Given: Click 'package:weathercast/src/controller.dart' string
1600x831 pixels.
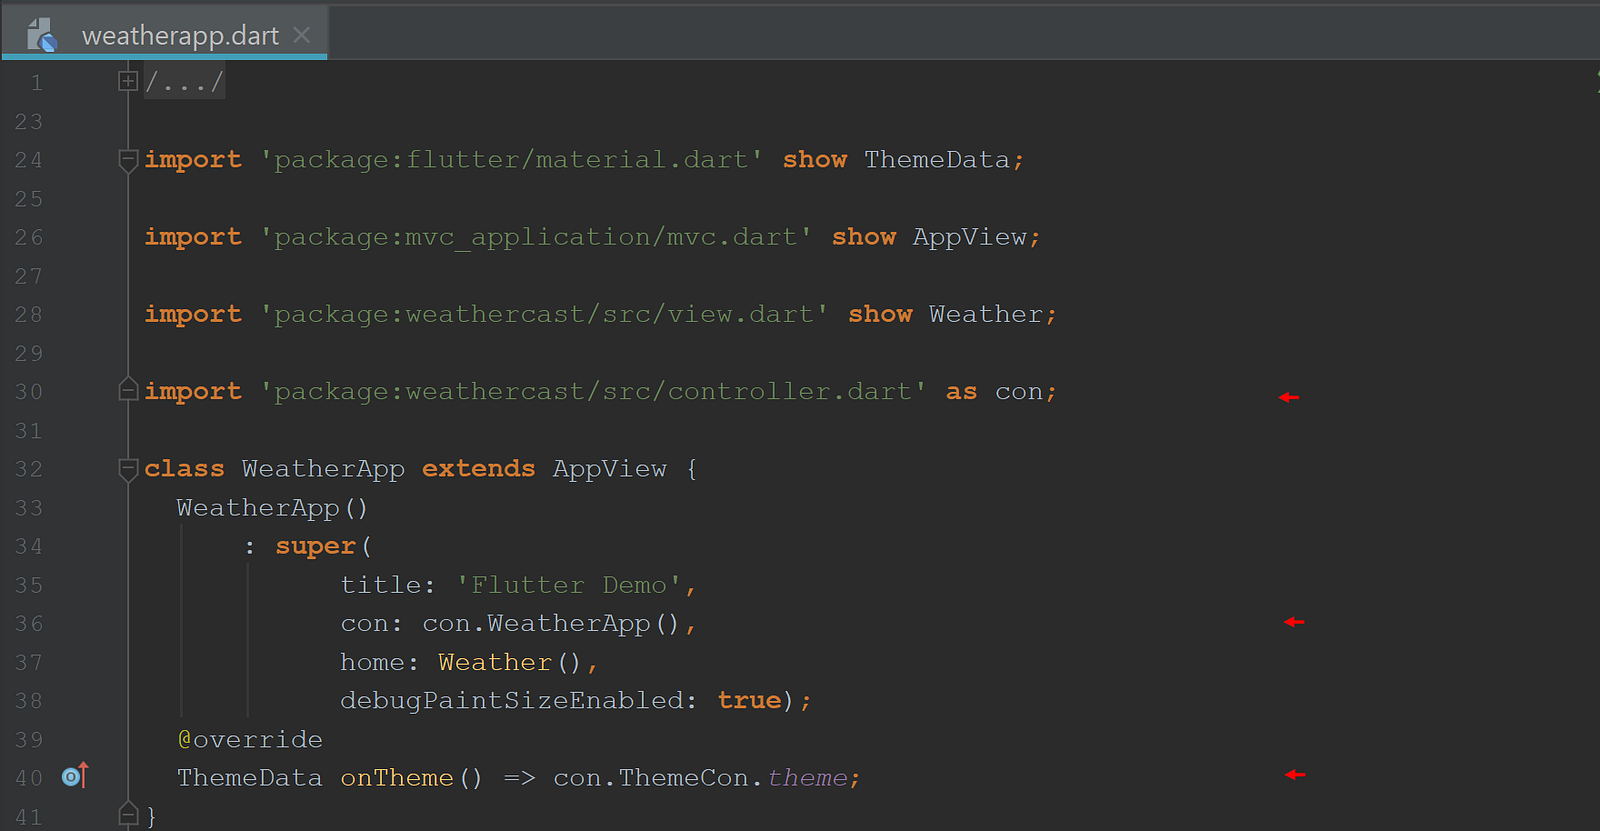Looking at the screenshot, I should point(594,391).
